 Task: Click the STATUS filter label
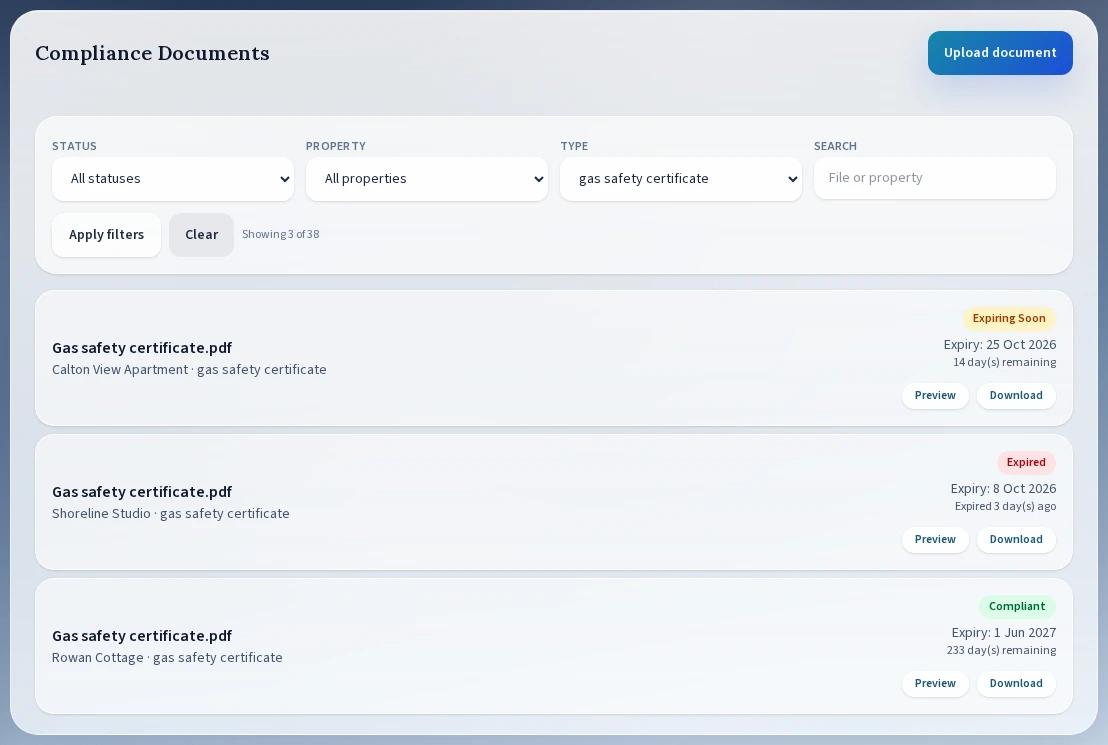pyautogui.click(x=74, y=146)
